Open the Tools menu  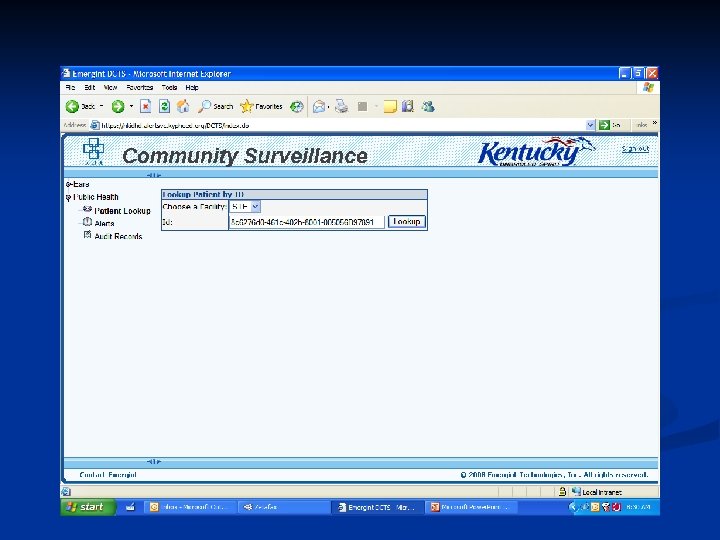(169, 87)
